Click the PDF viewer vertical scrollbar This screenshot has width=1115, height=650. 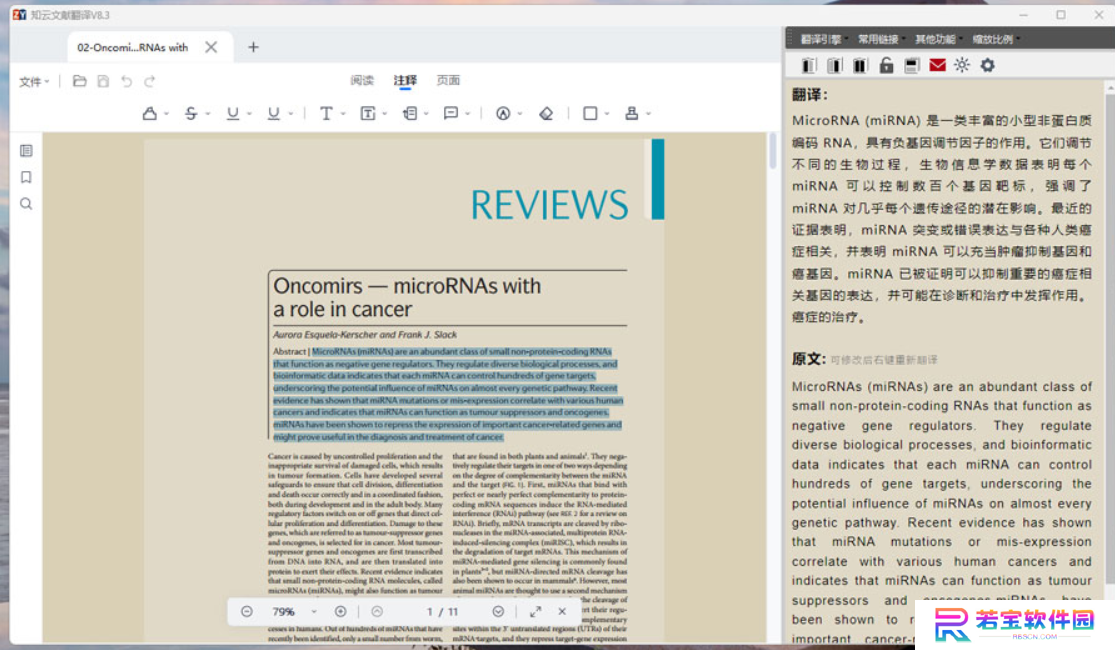pos(773,151)
